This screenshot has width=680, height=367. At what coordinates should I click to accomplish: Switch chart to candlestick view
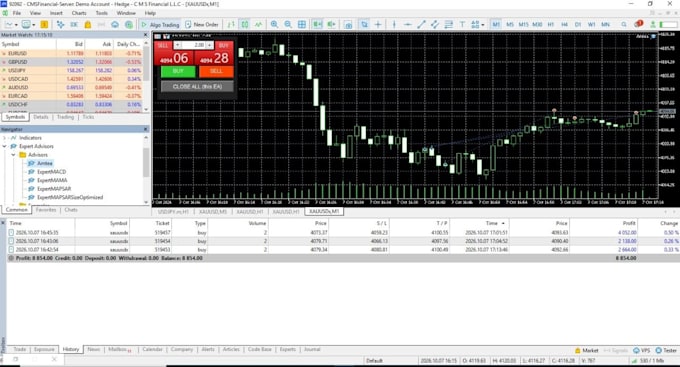pos(245,25)
